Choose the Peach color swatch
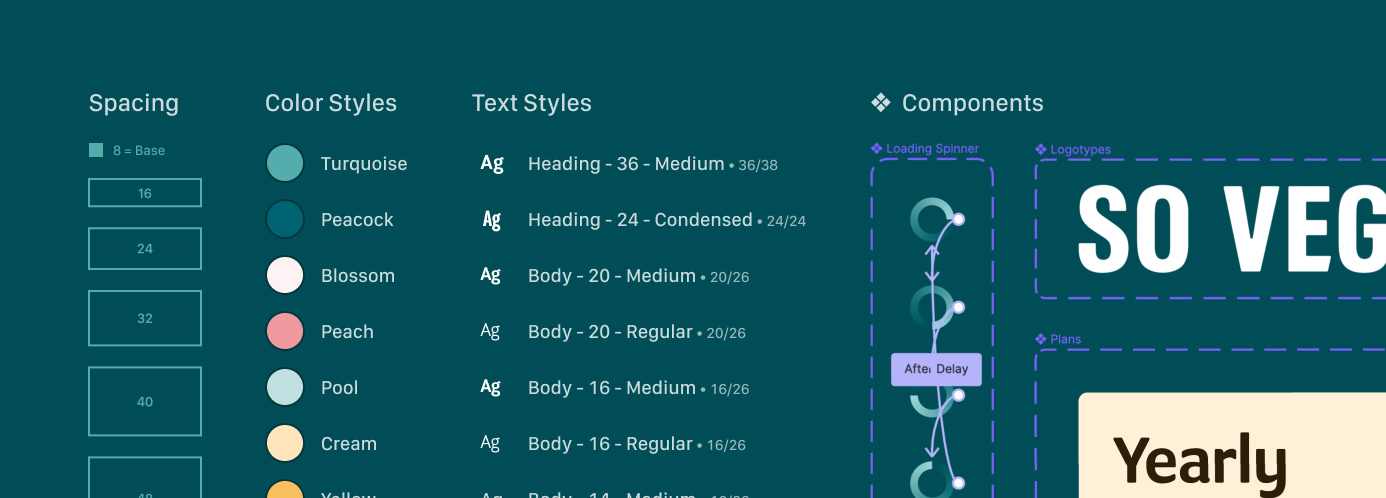1386x498 pixels. pos(285,331)
